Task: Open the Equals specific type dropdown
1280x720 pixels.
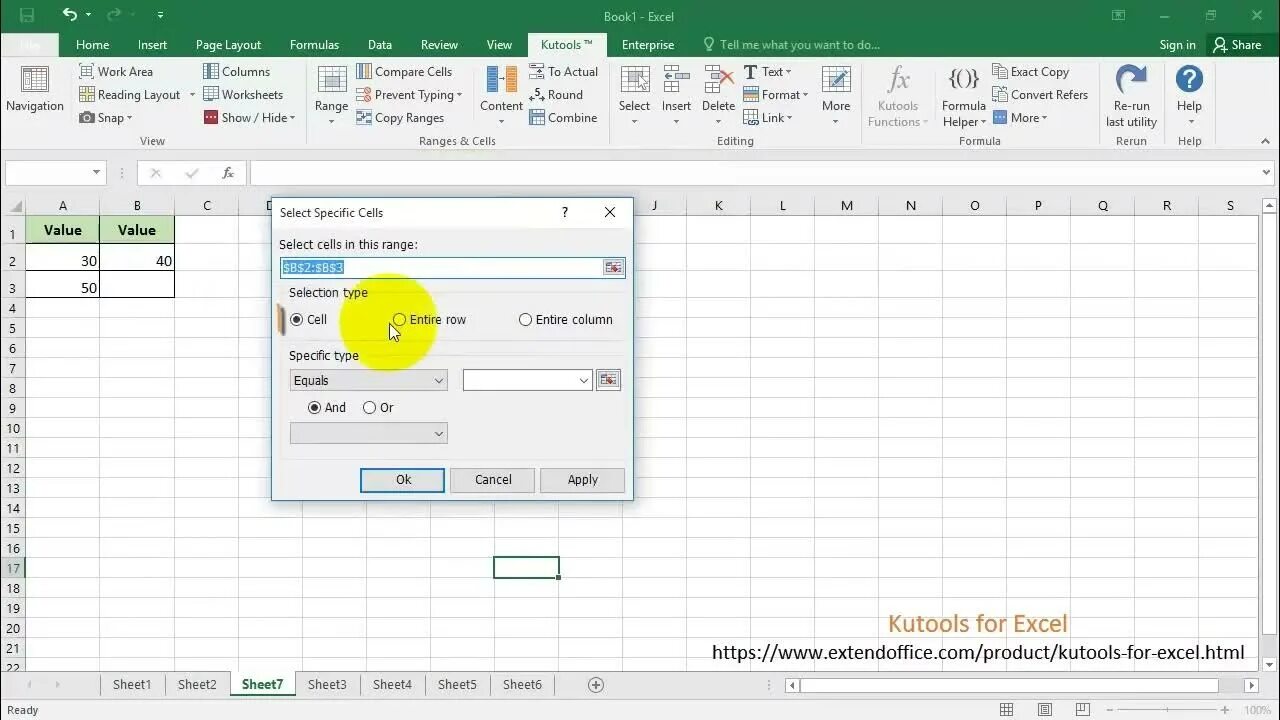Action: (368, 380)
